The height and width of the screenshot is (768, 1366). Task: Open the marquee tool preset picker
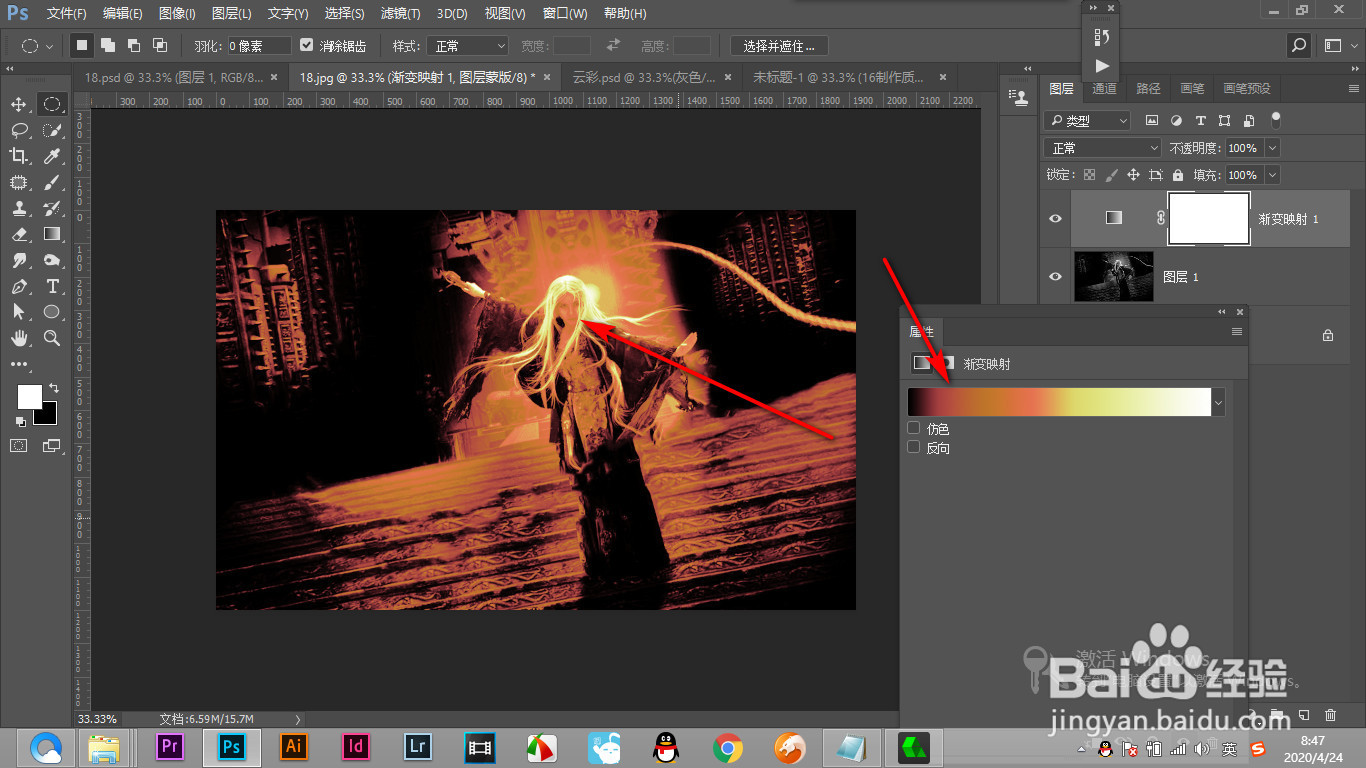point(37,46)
